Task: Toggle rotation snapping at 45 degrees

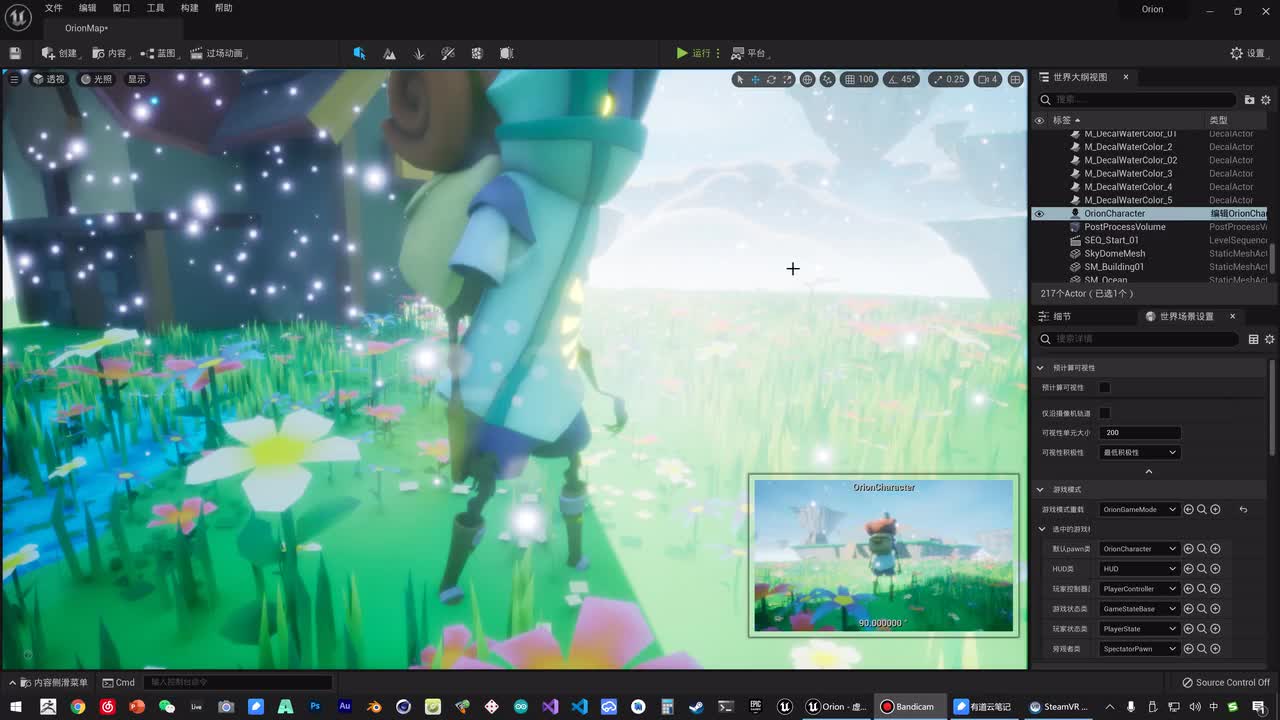Action: click(901, 79)
